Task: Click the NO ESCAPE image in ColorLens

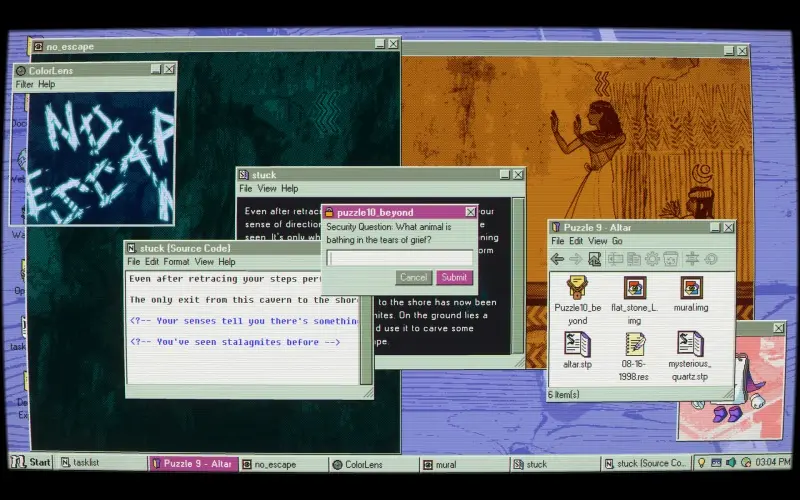Action: point(101,159)
